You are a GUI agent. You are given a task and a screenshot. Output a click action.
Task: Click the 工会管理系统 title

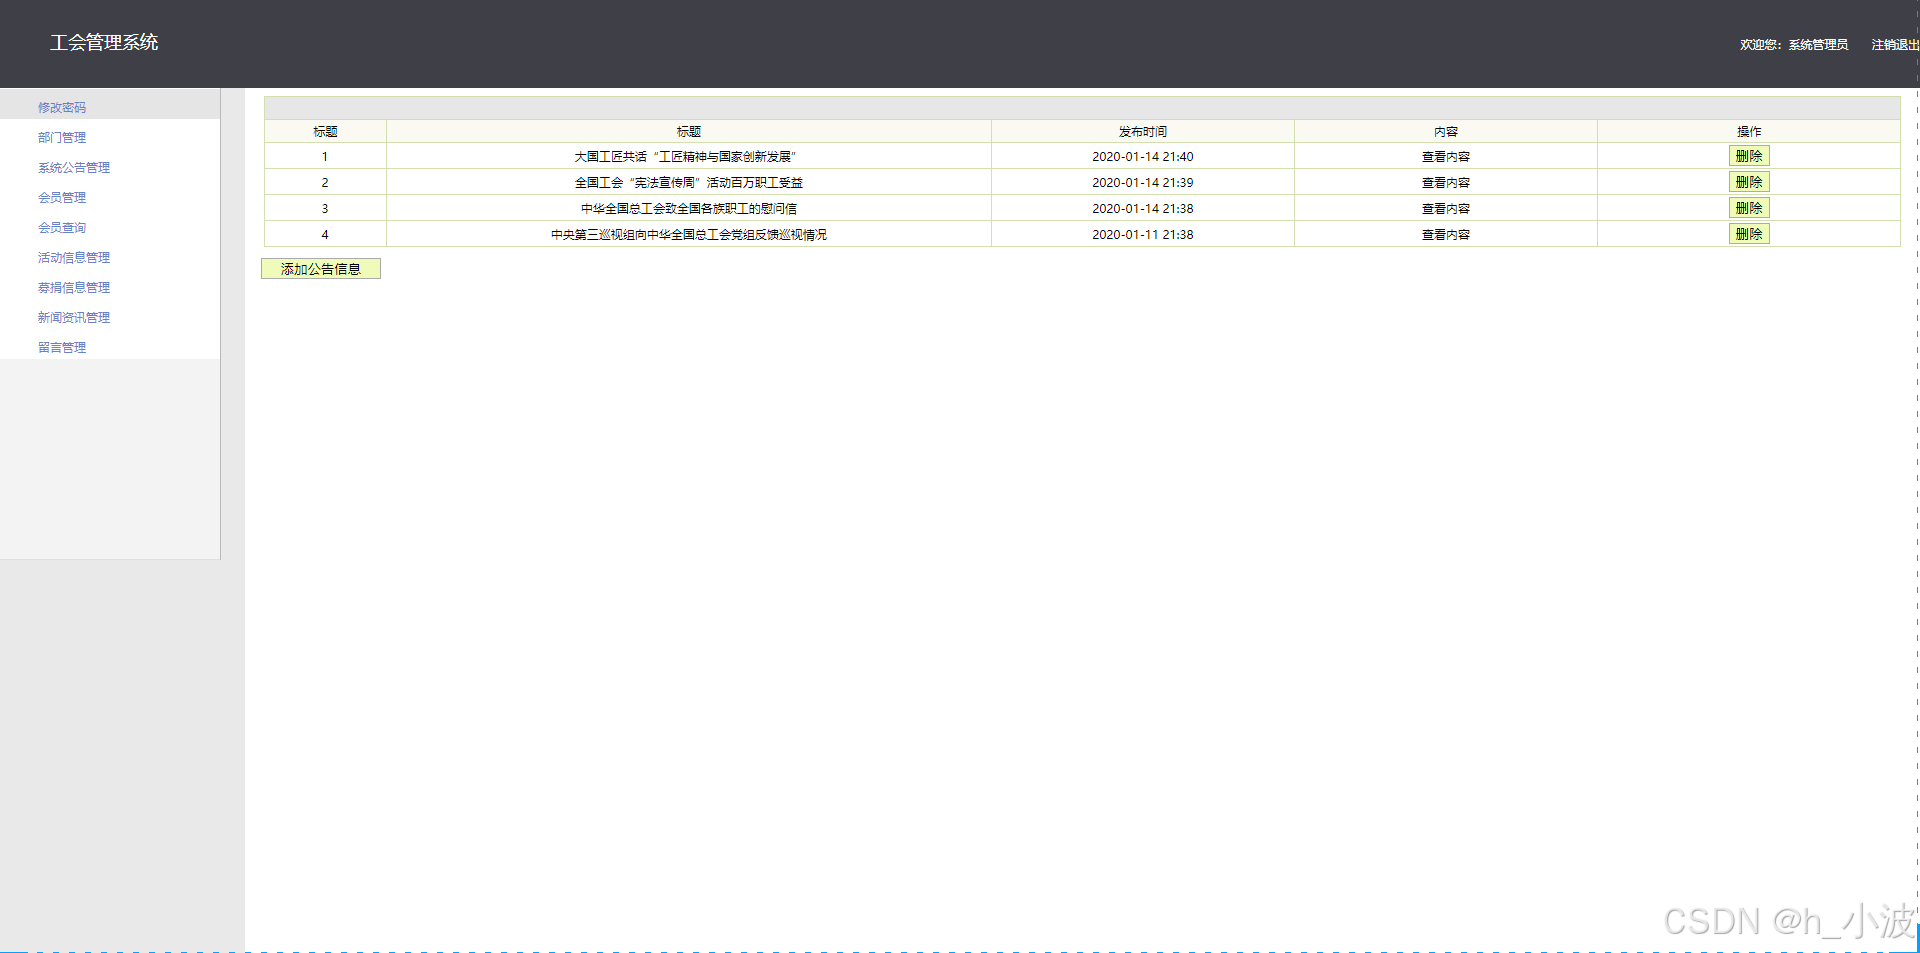104,43
